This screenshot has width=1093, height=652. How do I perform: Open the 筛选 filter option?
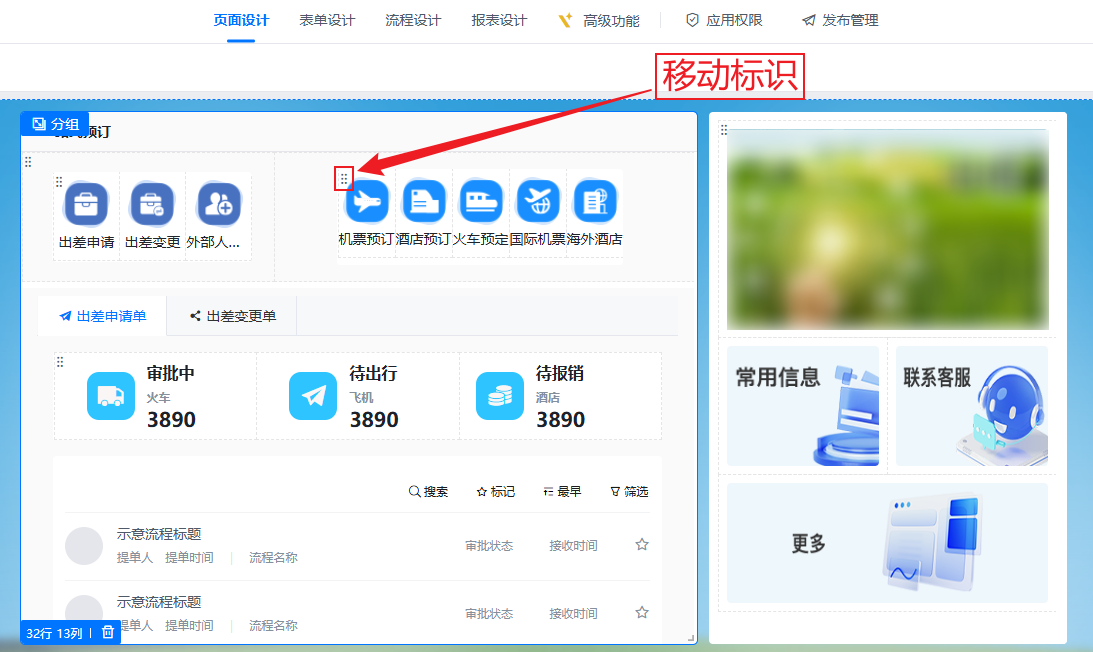629,492
